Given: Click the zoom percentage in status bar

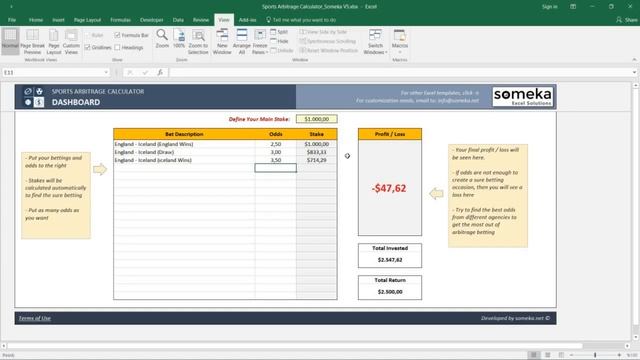Looking at the screenshot, I should tap(632, 355).
